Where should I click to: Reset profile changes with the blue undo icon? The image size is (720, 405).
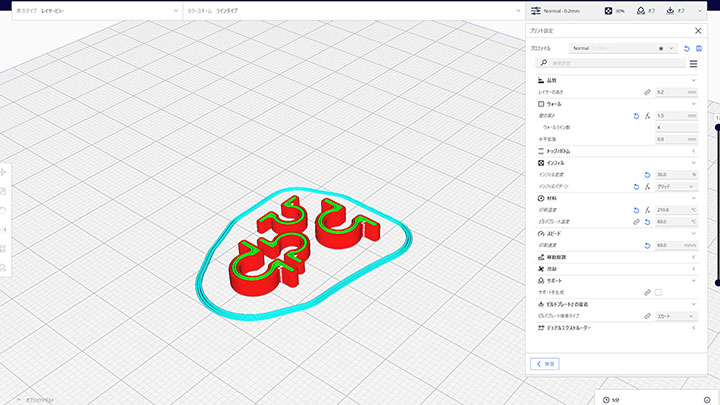click(687, 49)
